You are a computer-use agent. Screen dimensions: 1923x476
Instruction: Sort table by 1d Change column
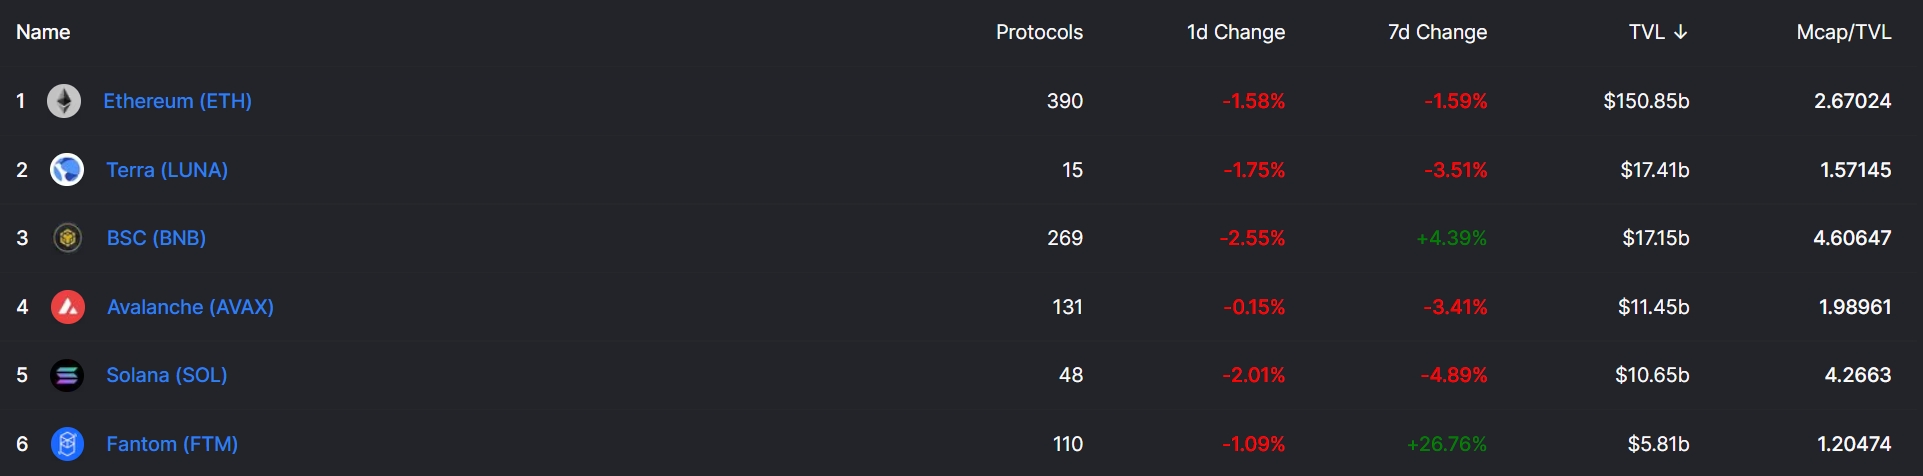[1235, 32]
